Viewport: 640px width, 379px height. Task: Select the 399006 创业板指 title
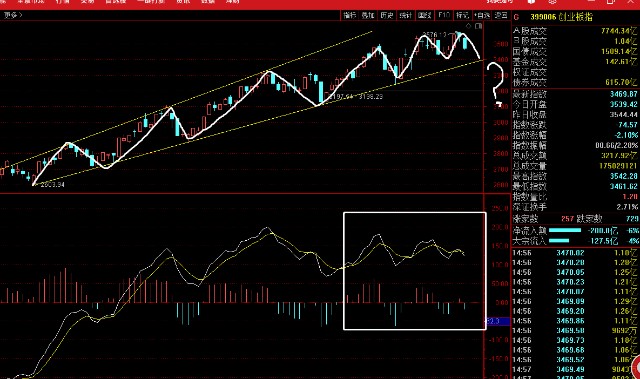pyautogui.click(x=561, y=17)
